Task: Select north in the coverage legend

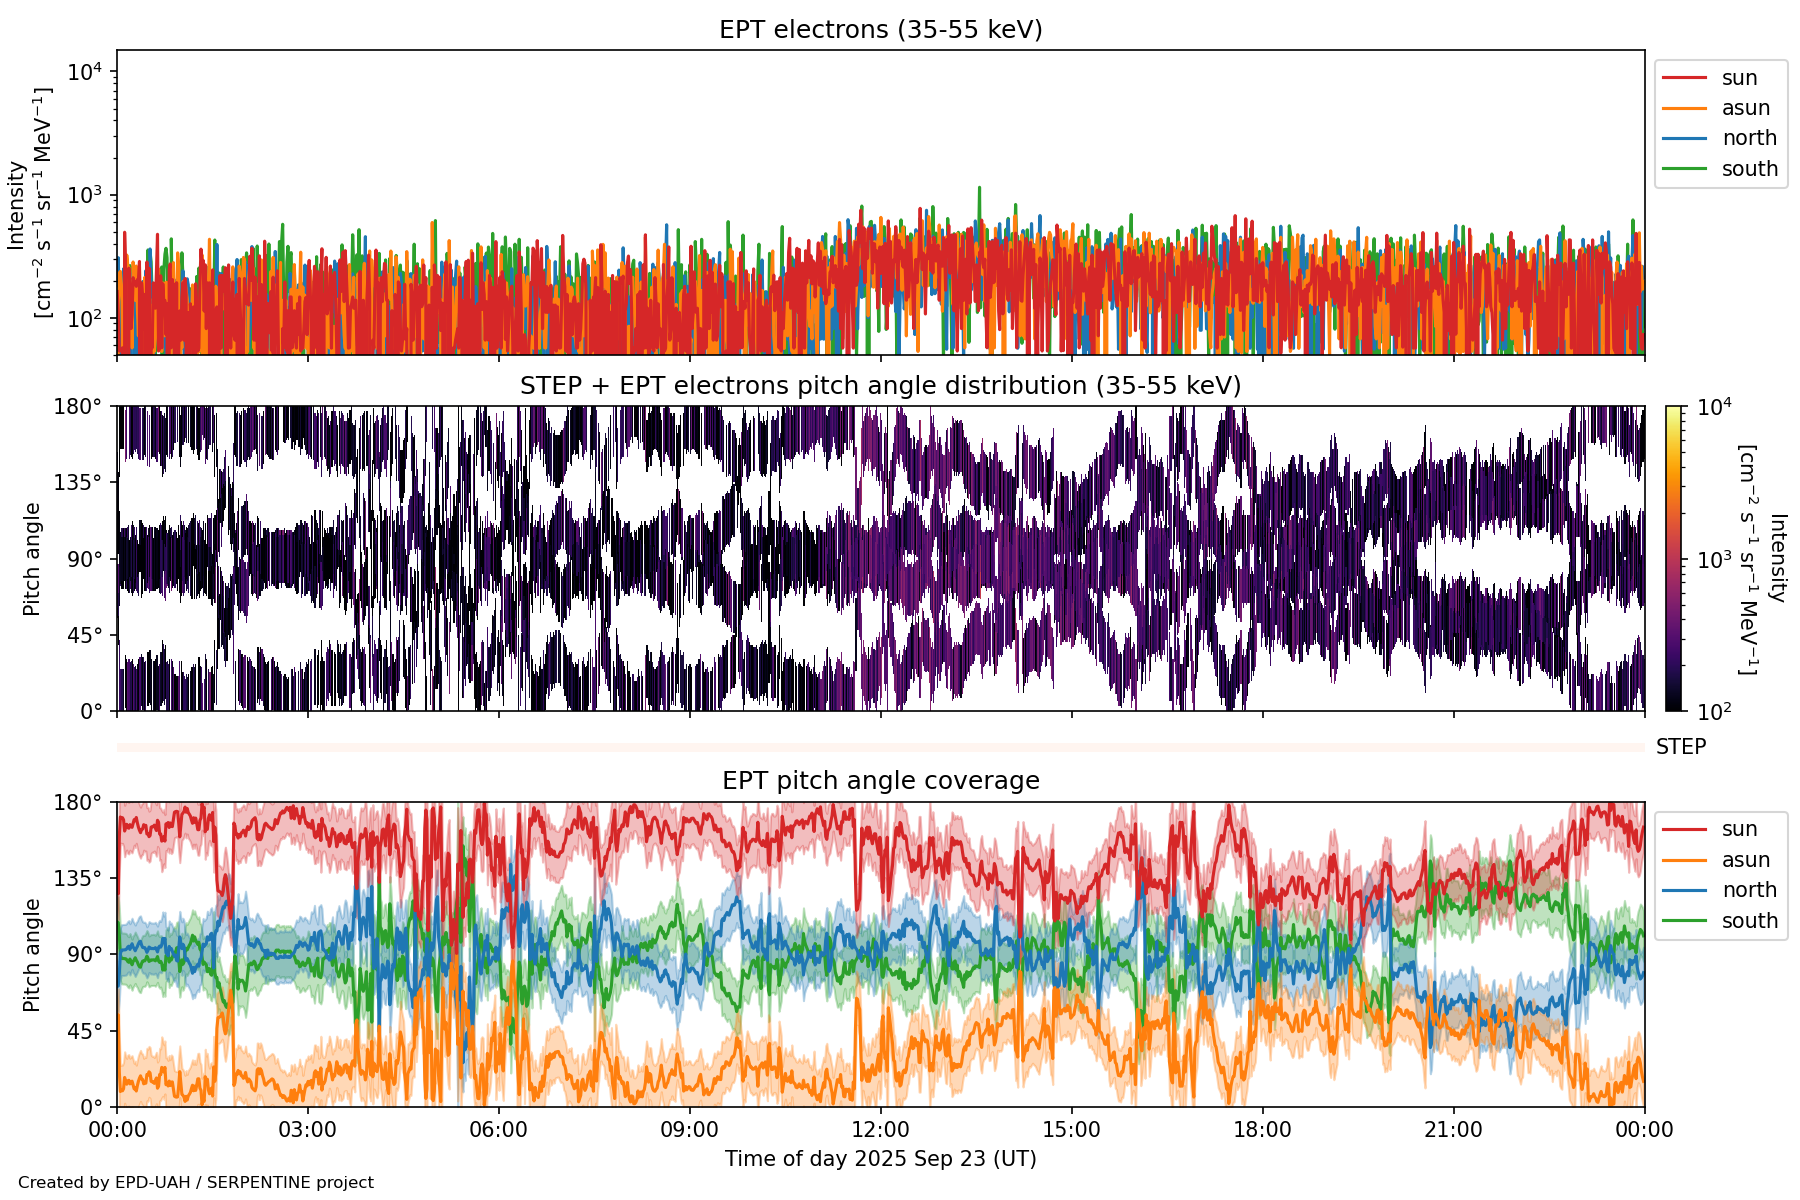Action: pos(1748,890)
